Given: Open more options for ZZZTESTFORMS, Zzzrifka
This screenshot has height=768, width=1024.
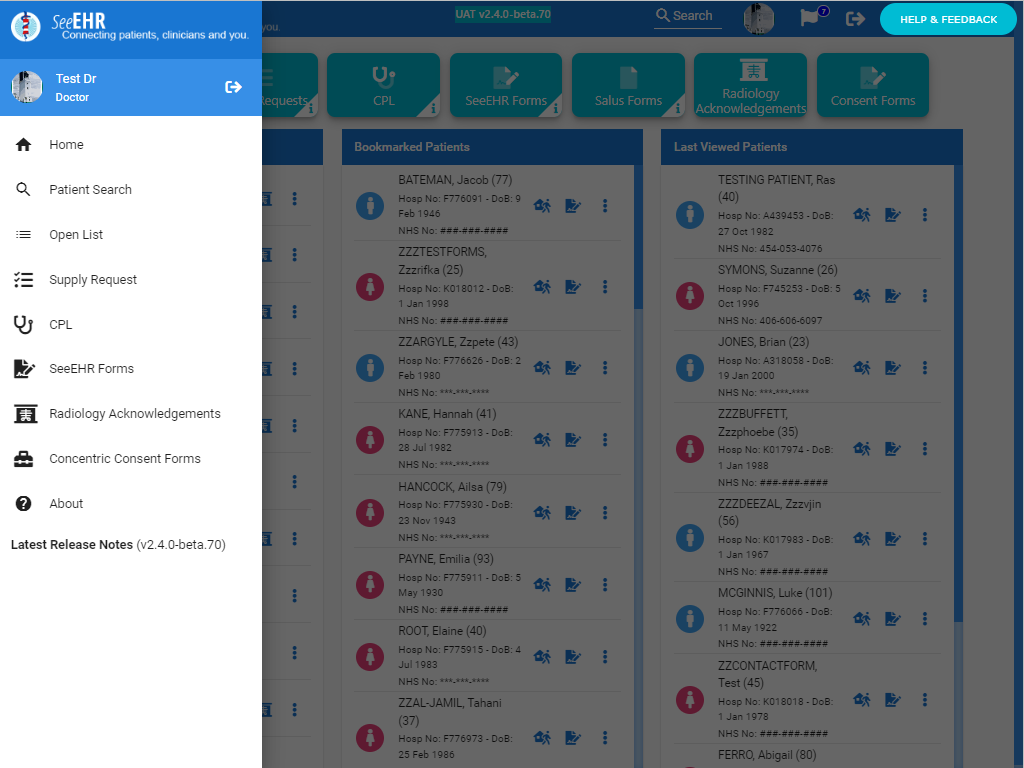Looking at the screenshot, I should [x=605, y=287].
